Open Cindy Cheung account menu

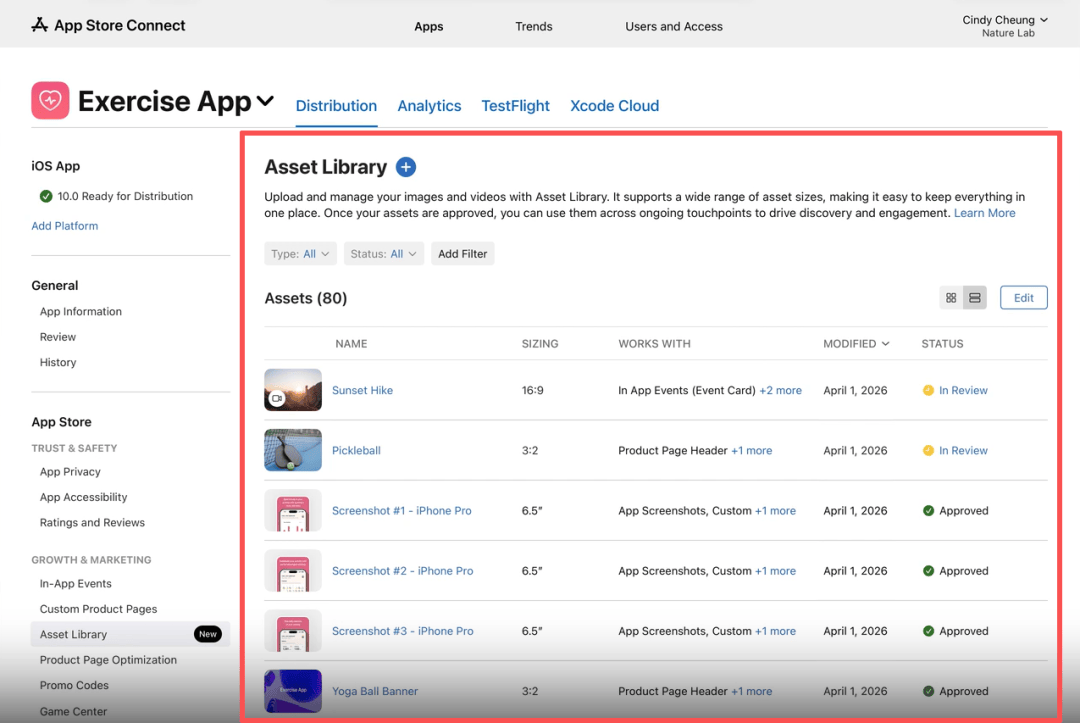pyautogui.click(x=1005, y=25)
